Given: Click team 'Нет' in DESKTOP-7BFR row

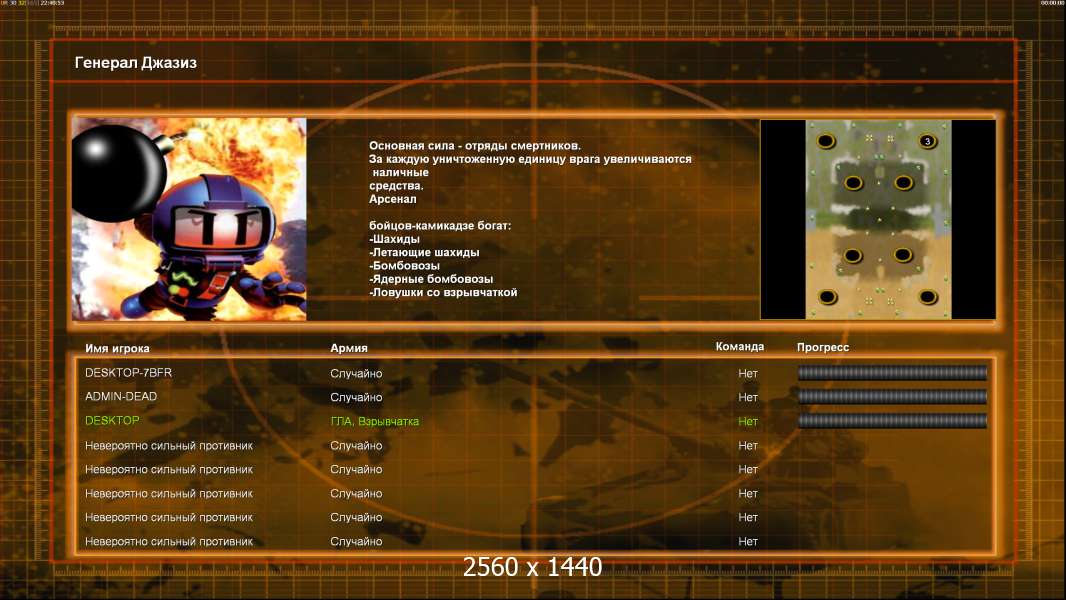Looking at the screenshot, I should [748, 373].
